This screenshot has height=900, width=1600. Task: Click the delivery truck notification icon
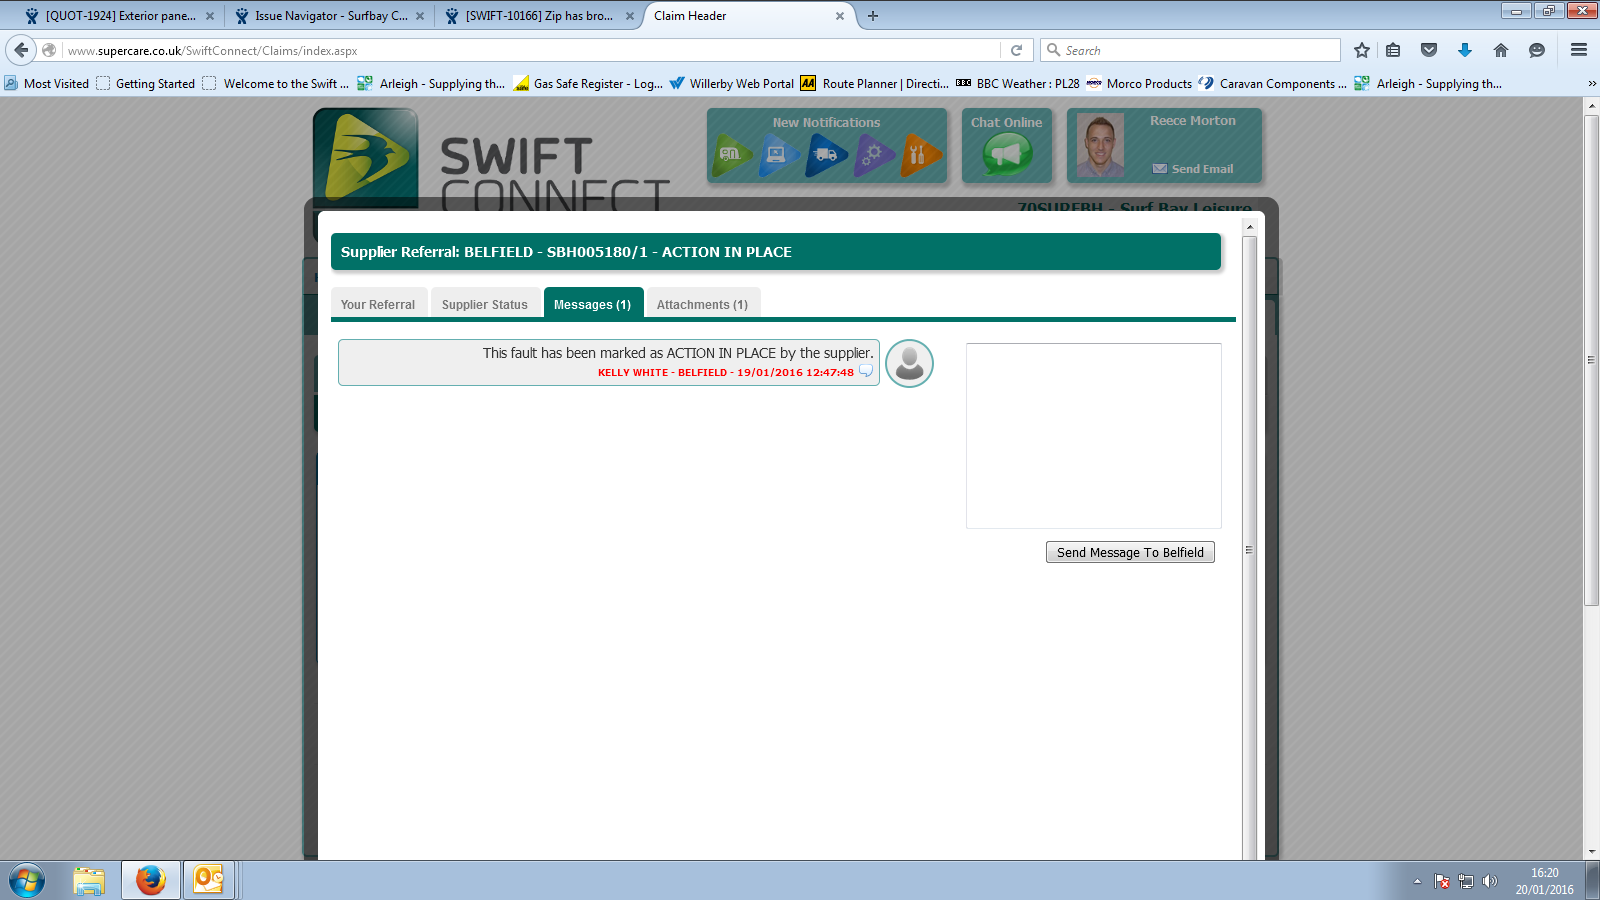(827, 155)
